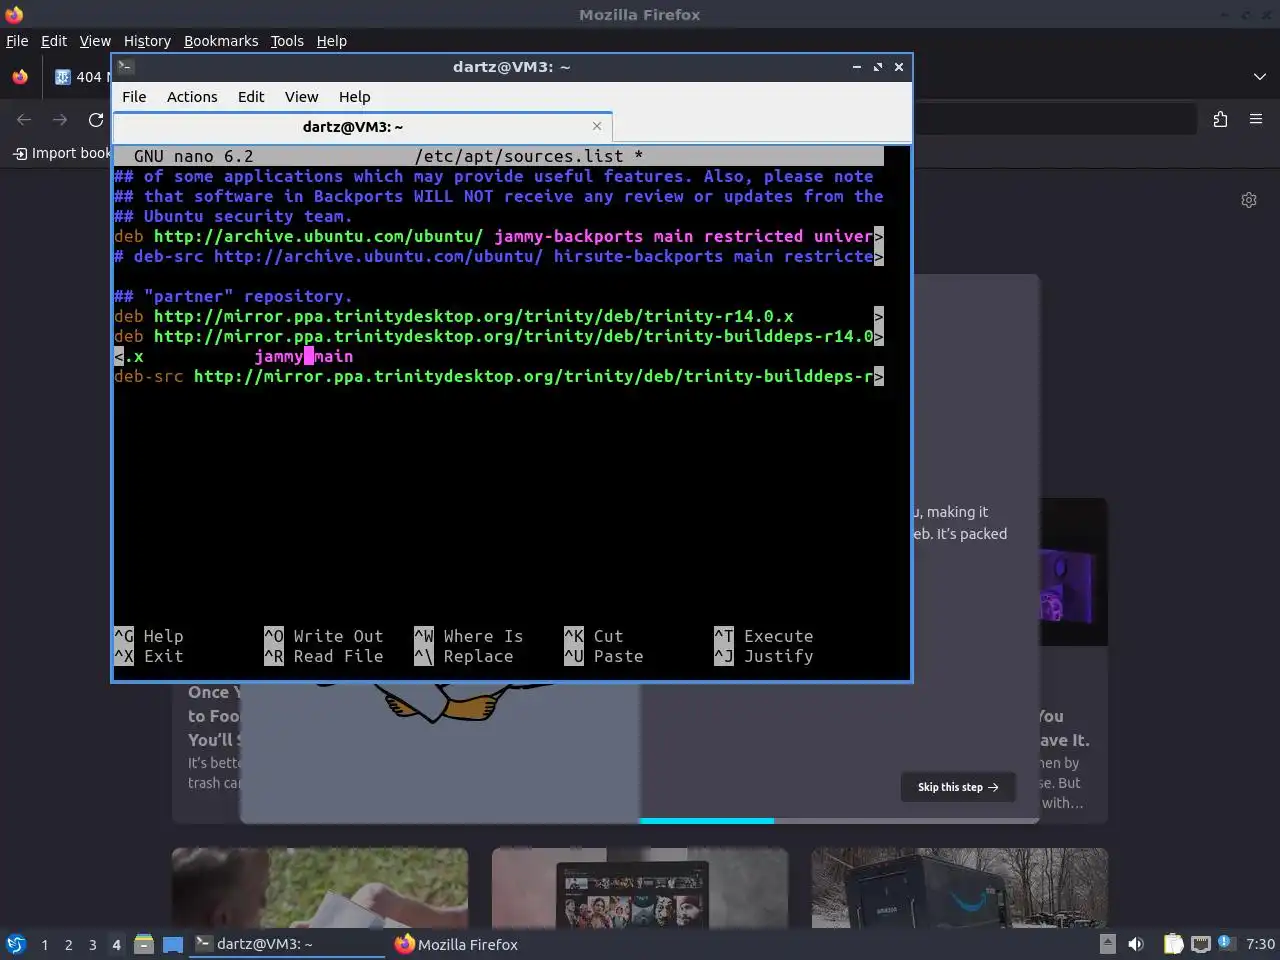Open the file manager taskbar icon
This screenshot has width=1280, height=960.
(x=144, y=944)
